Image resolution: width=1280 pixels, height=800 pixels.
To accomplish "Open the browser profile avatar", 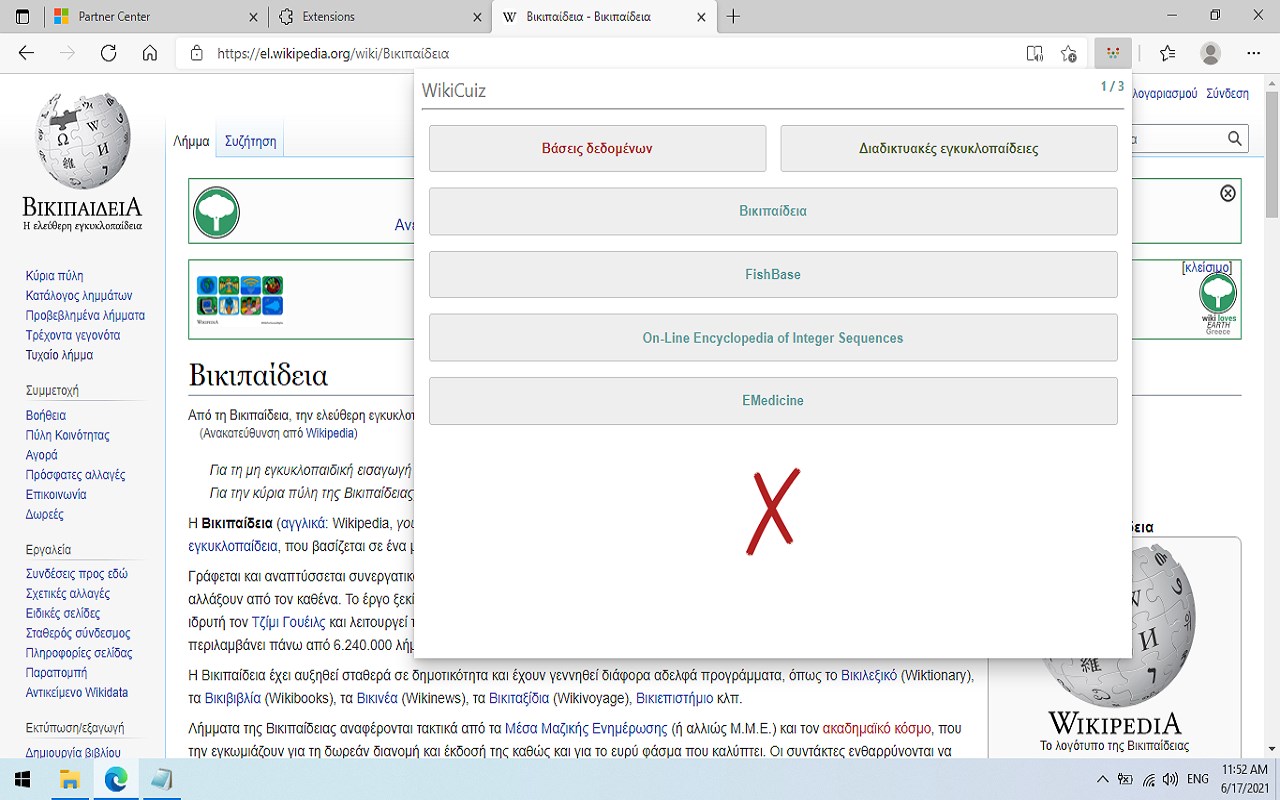I will tap(1210, 53).
